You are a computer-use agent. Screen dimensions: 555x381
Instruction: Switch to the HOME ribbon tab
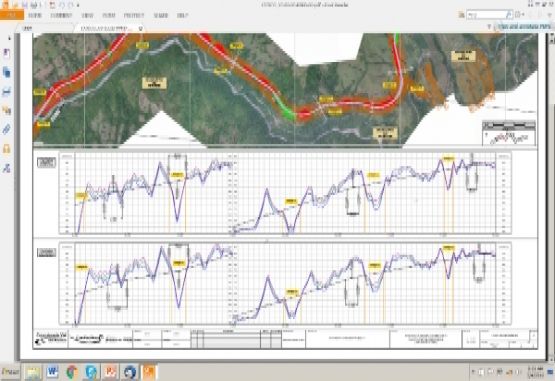pos(35,16)
